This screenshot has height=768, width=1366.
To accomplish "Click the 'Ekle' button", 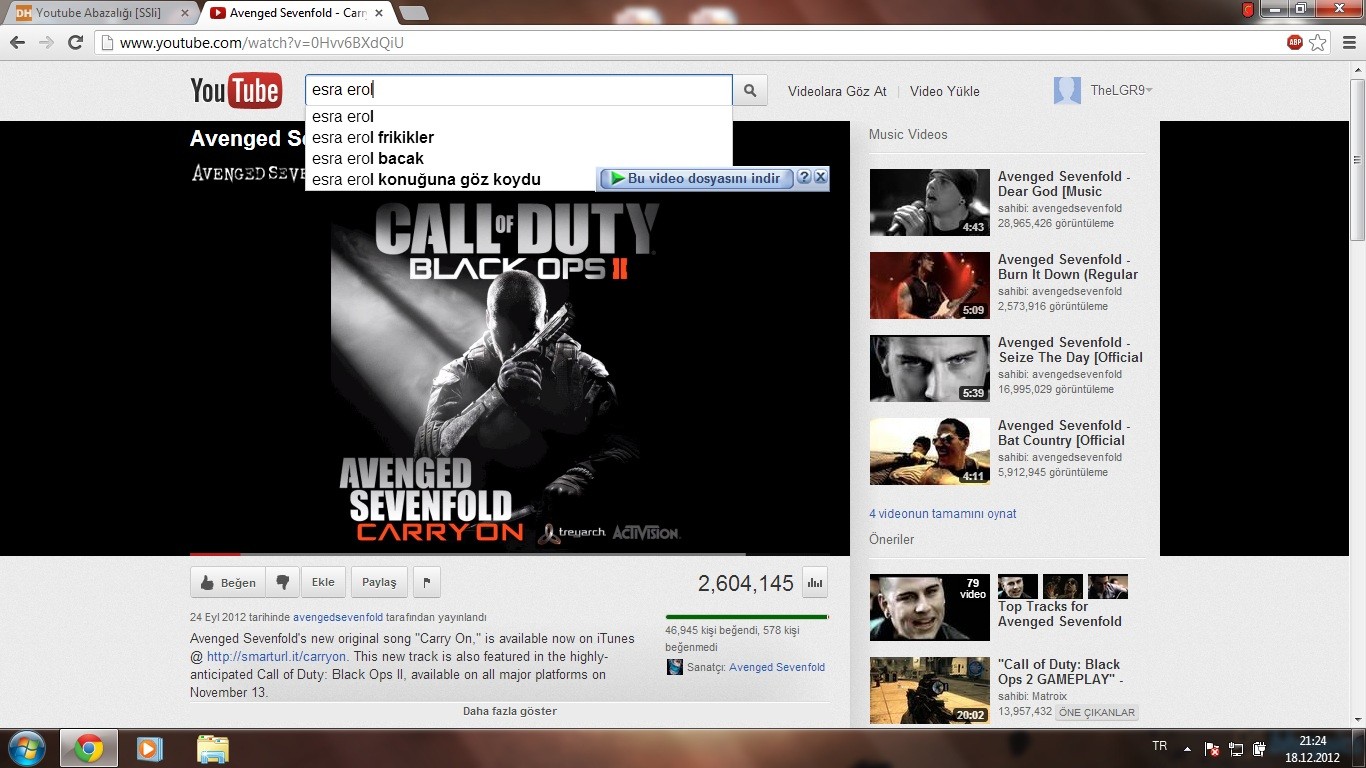I will 323,582.
